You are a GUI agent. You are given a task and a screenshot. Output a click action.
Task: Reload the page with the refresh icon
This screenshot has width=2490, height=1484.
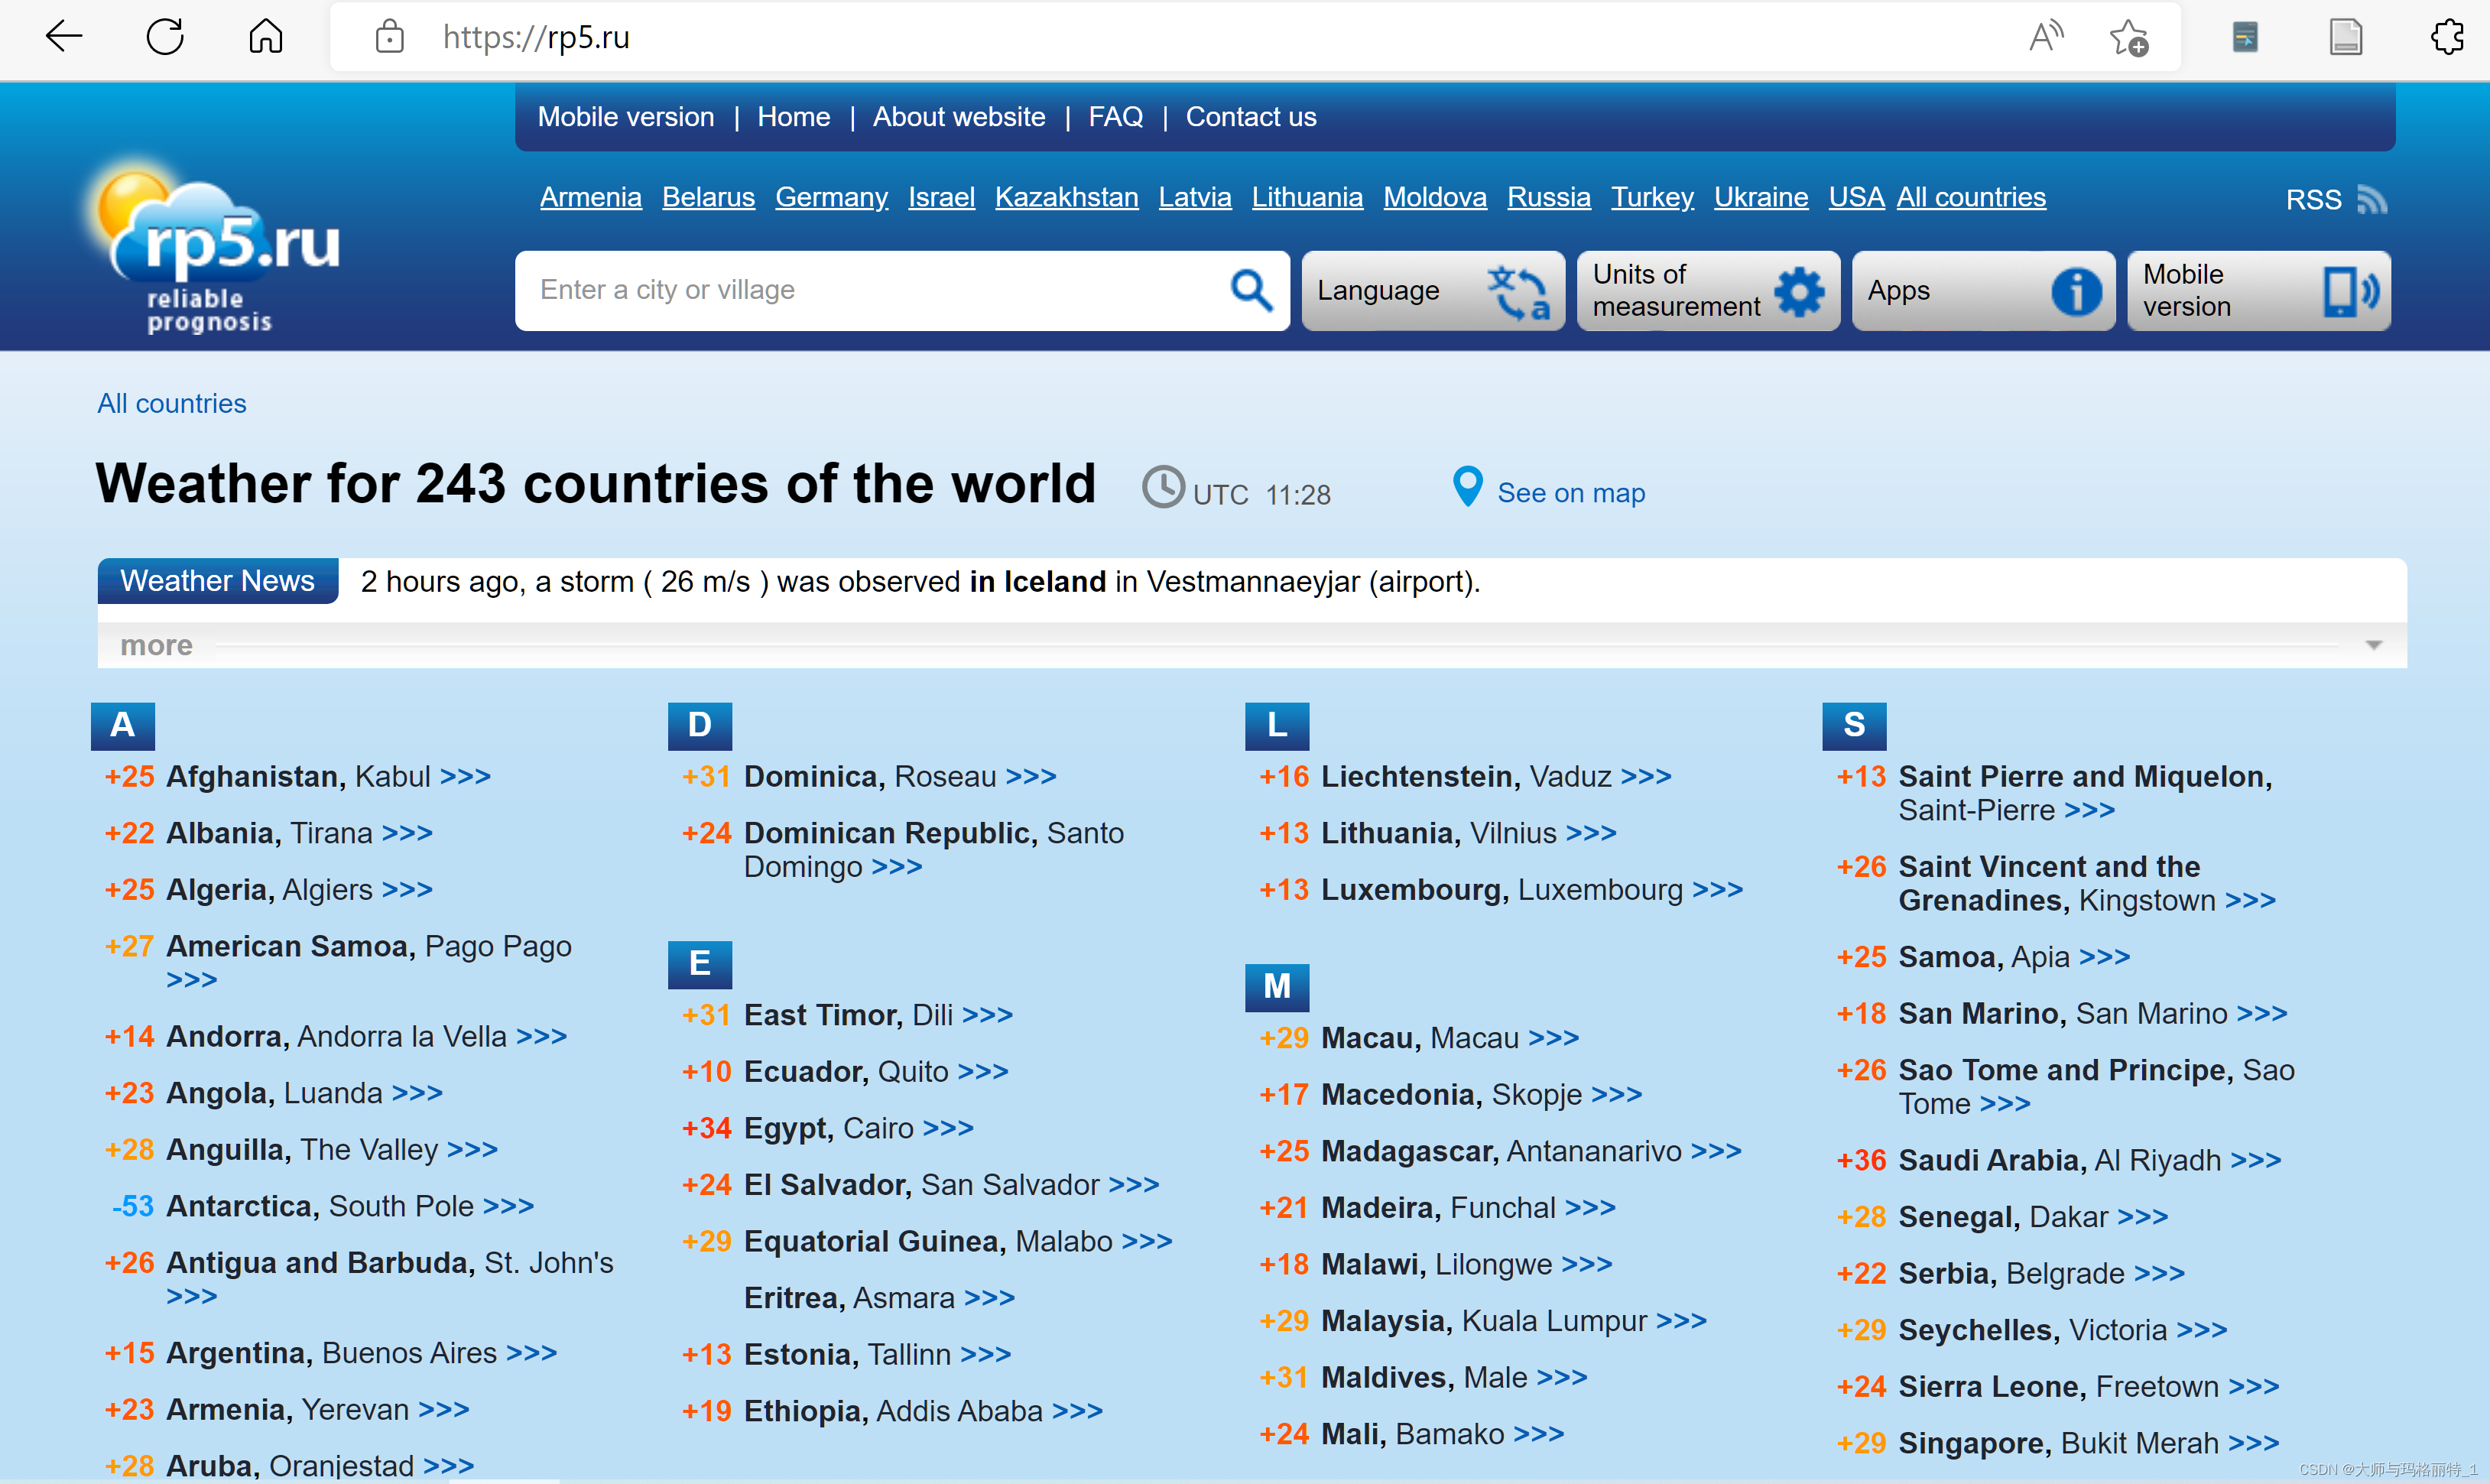coord(165,37)
